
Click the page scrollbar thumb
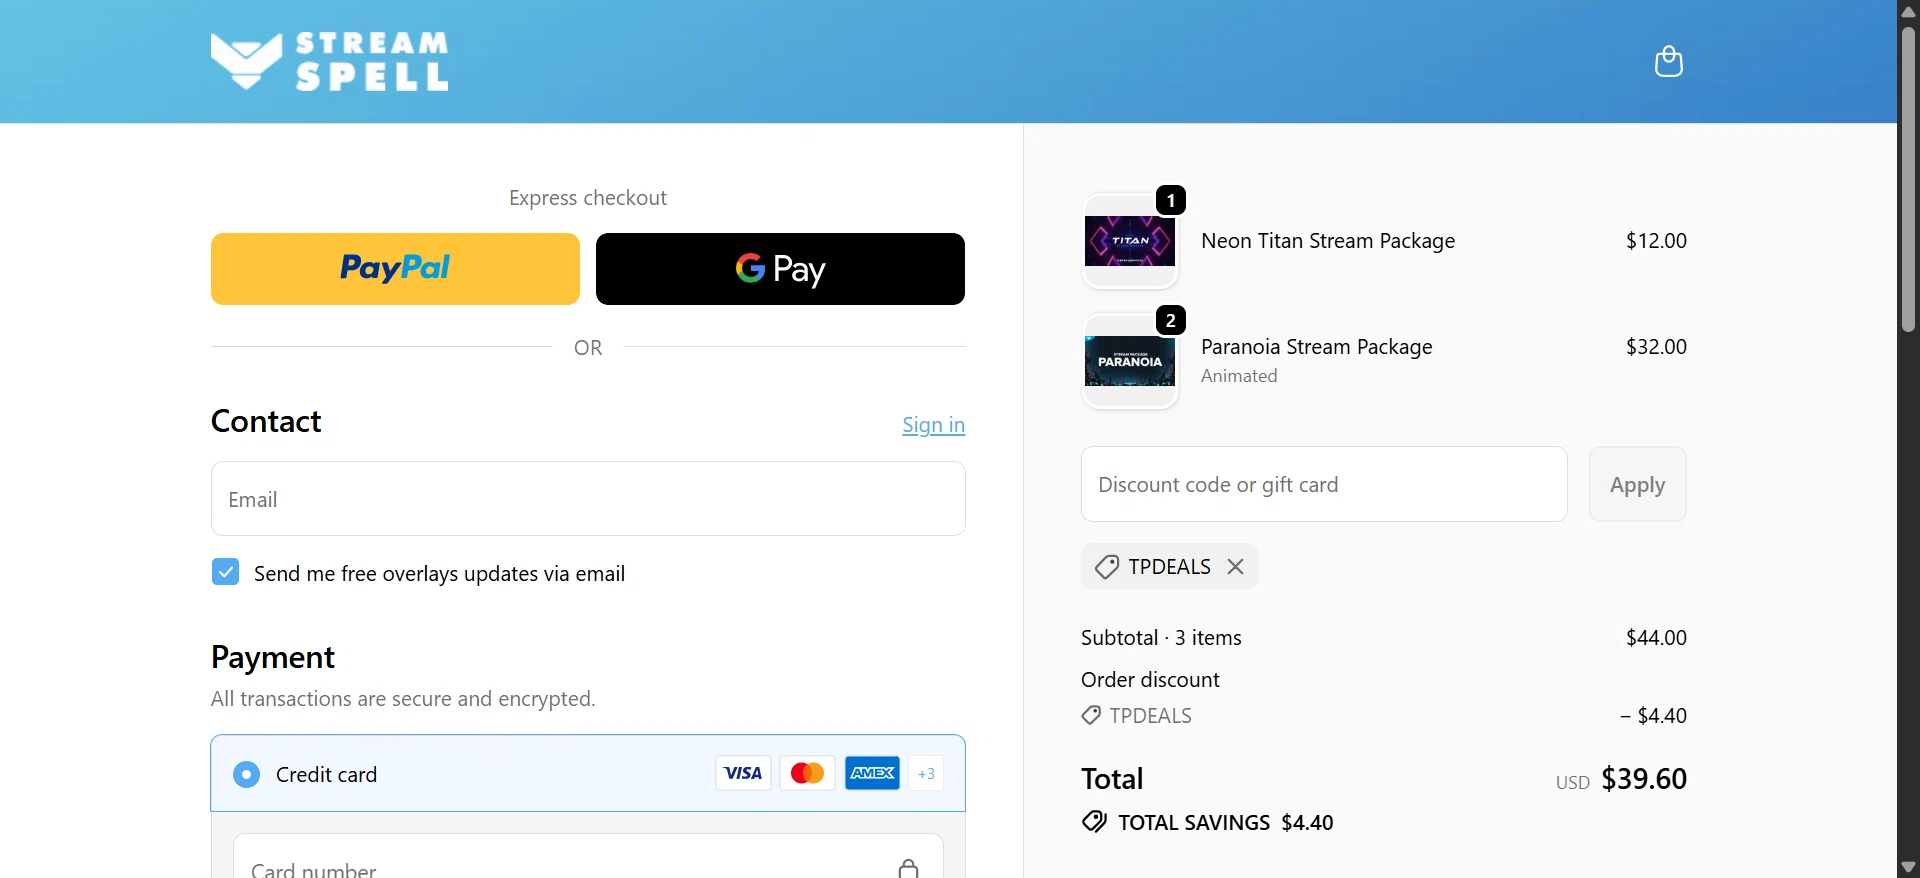tap(1908, 180)
